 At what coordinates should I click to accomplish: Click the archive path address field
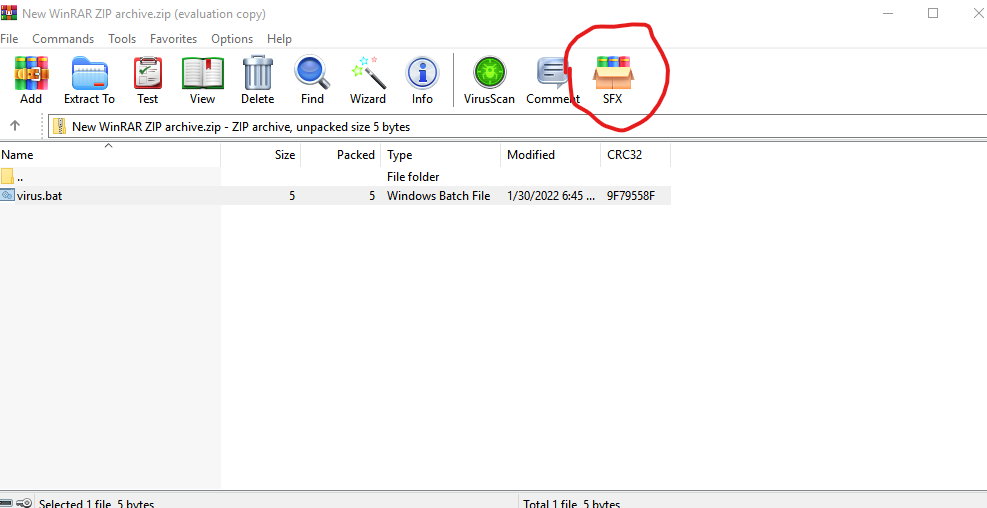tap(517, 127)
